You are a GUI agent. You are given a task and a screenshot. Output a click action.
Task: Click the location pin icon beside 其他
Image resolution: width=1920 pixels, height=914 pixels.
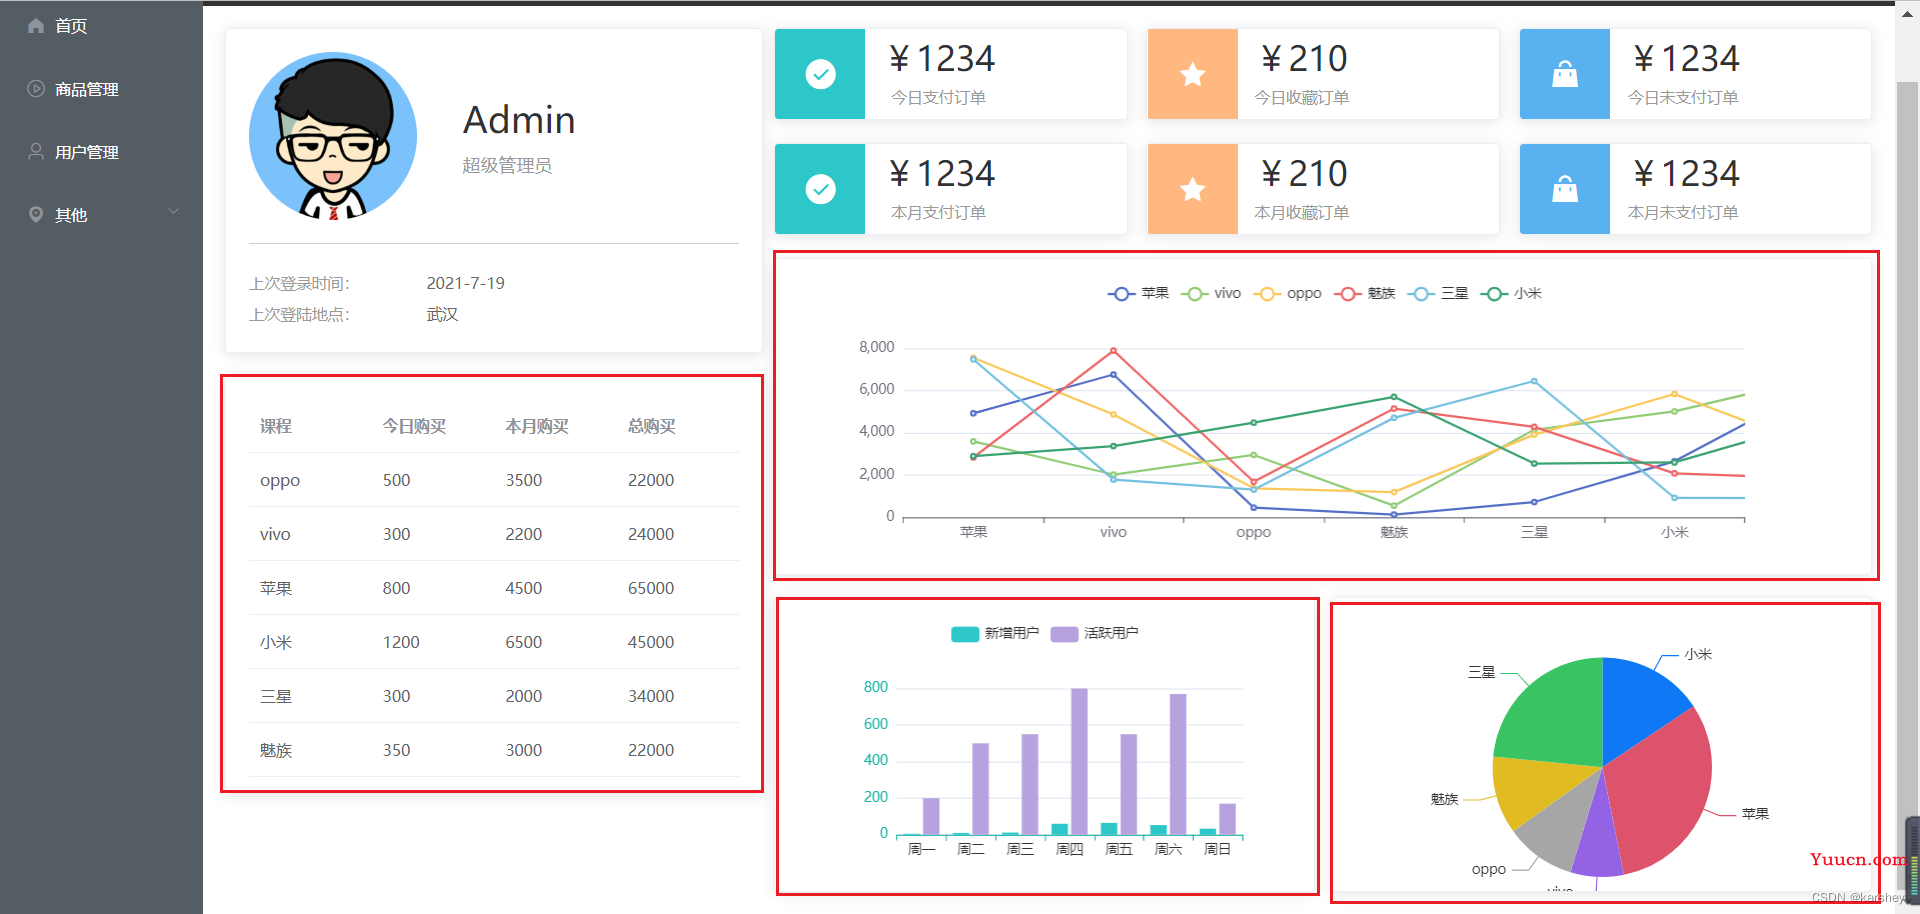(x=36, y=215)
